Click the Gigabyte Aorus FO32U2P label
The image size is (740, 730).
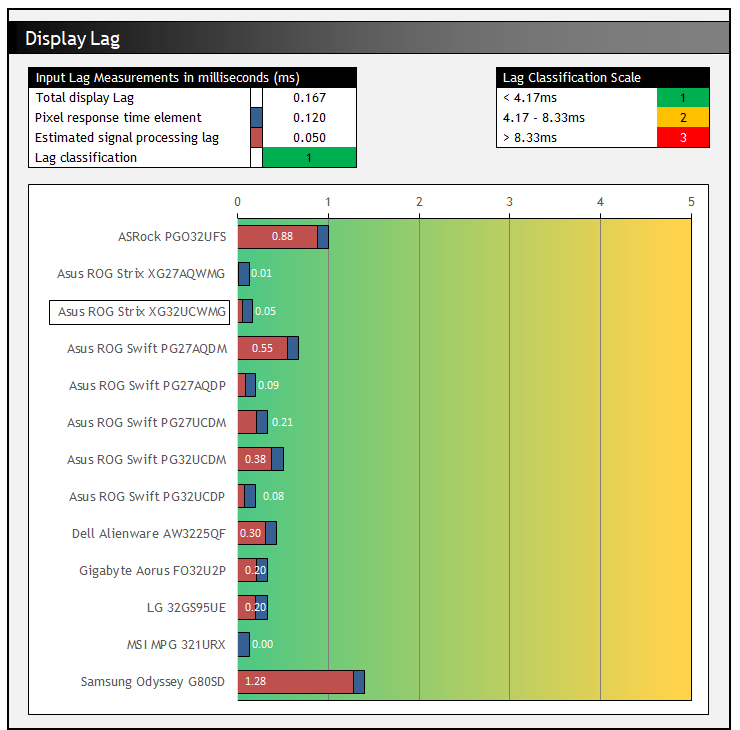152,571
